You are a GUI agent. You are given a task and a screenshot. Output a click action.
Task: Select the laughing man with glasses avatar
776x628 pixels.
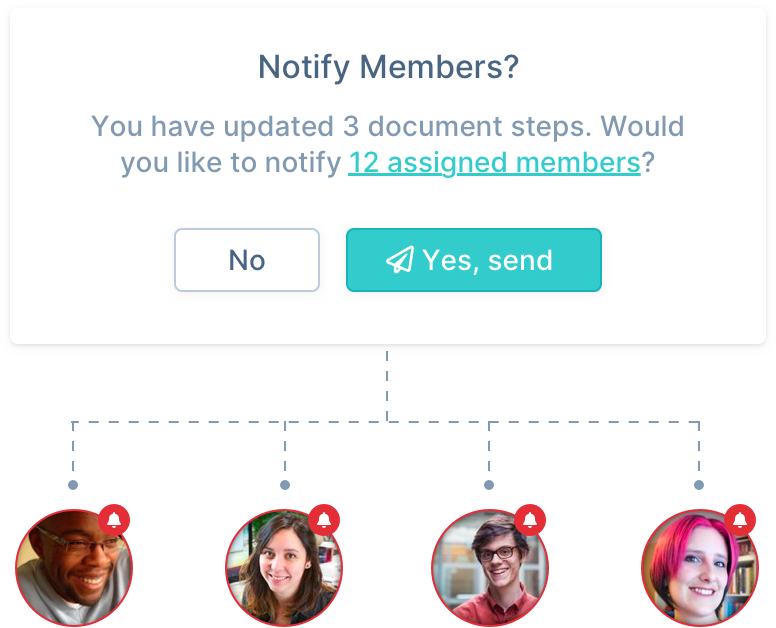[x=73, y=567]
